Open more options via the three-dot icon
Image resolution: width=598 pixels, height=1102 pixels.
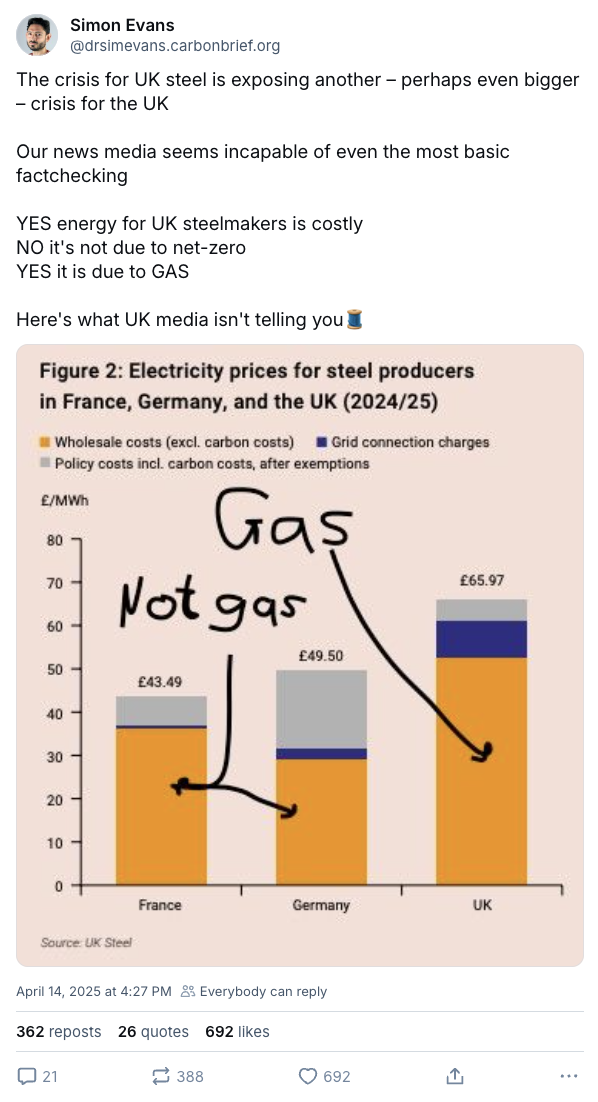tap(569, 1076)
